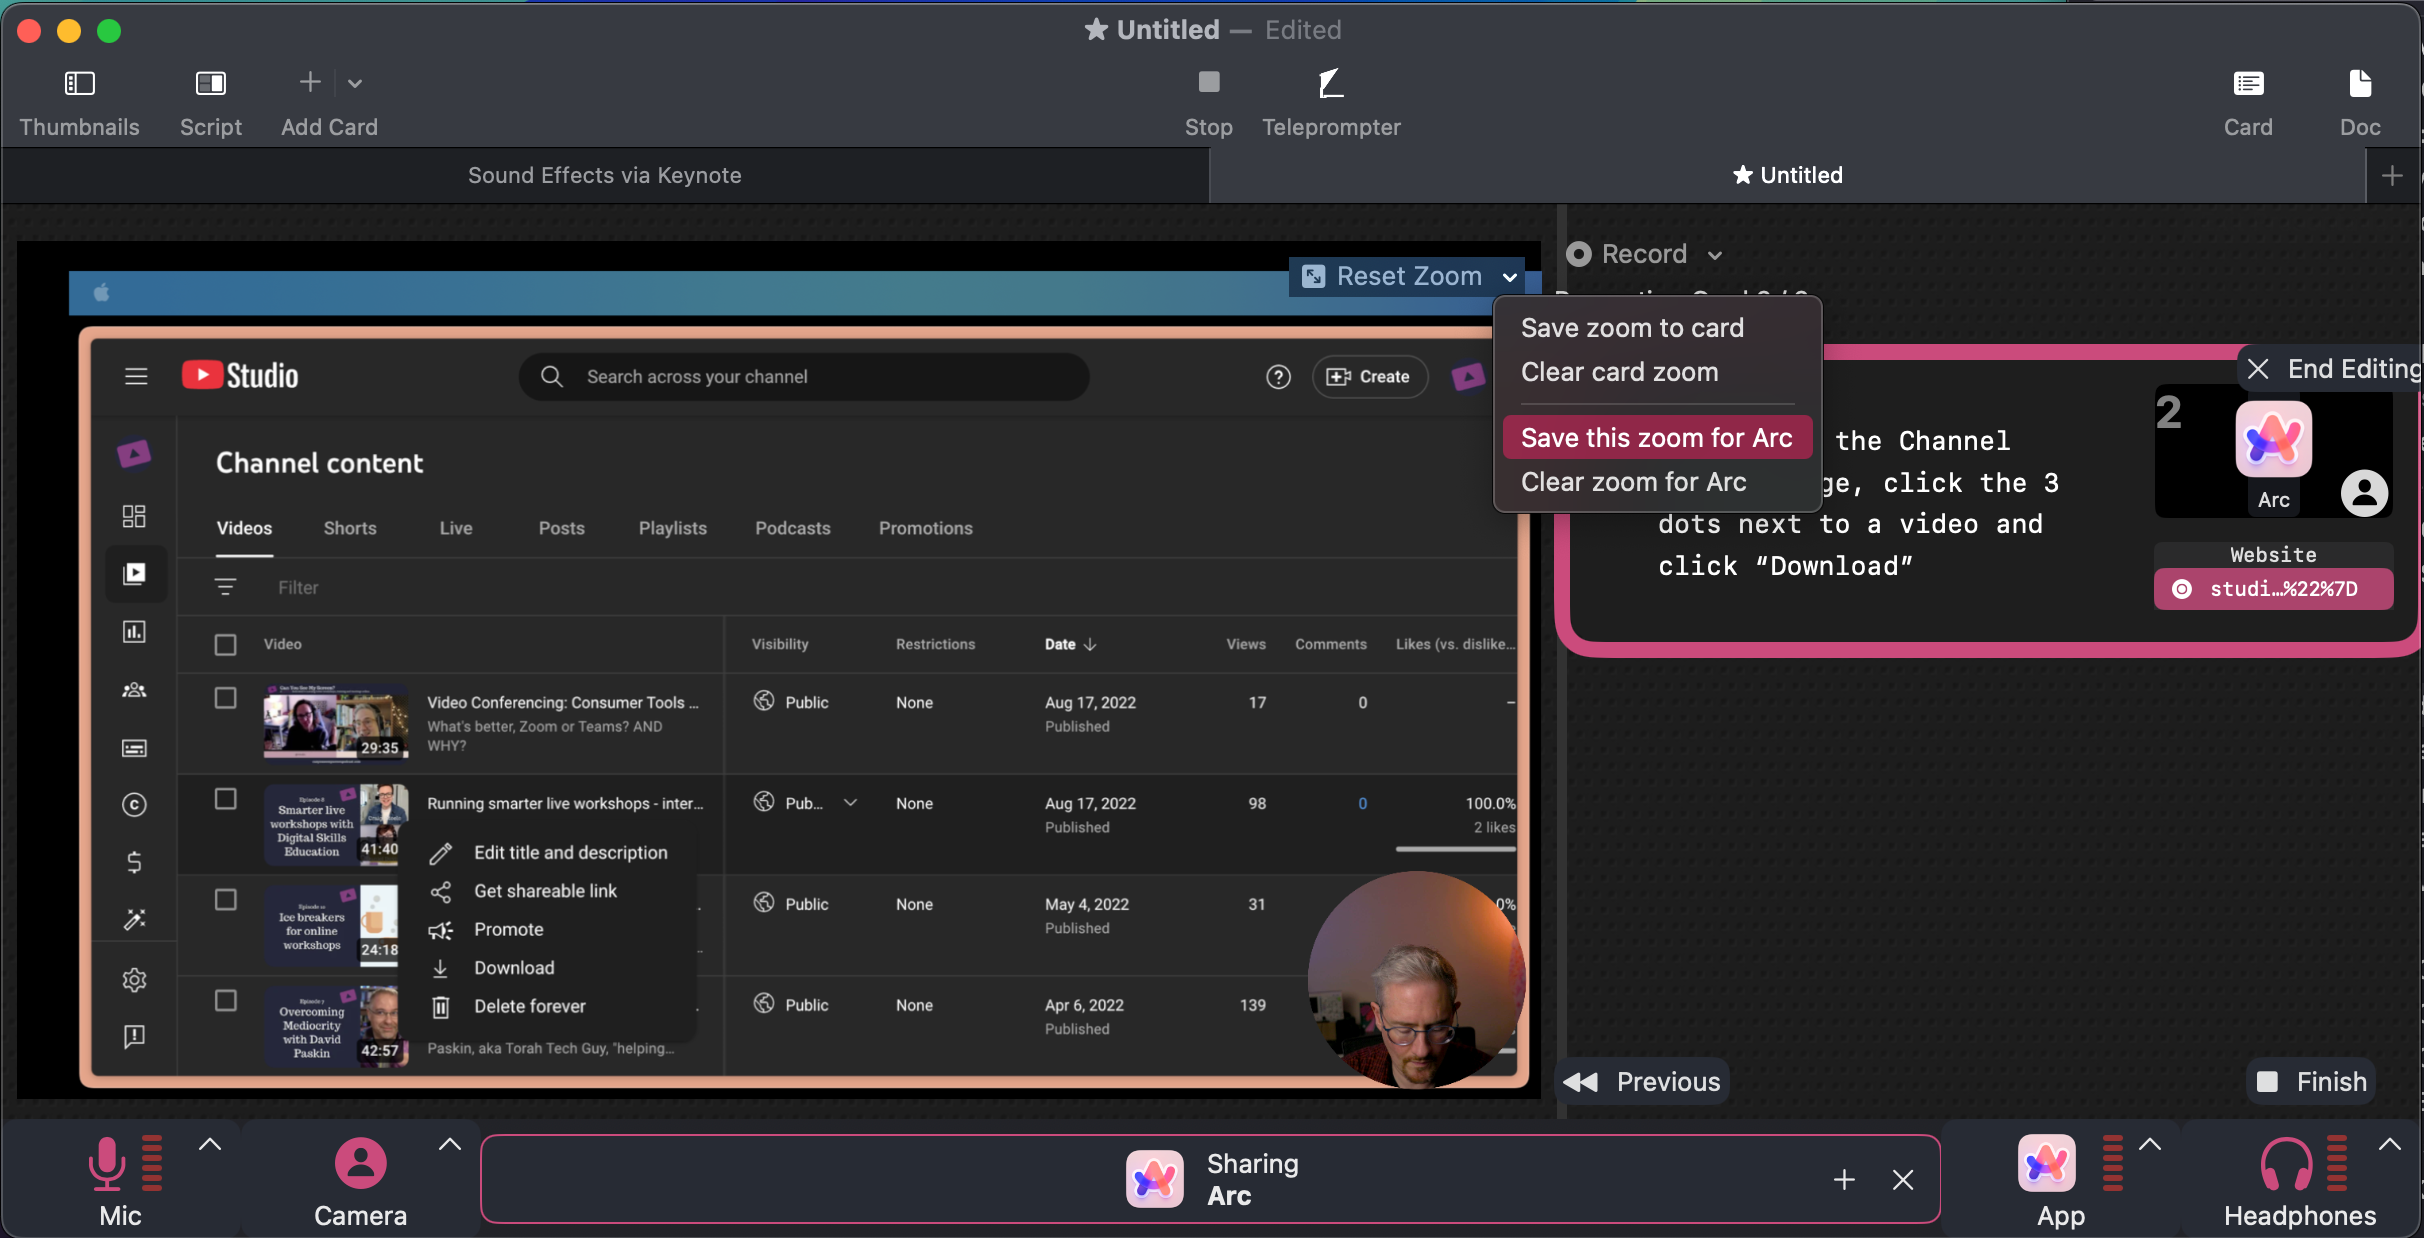Image resolution: width=2424 pixels, height=1238 pixels.
Task: Open the Teleprompter tool
Action: point(1330,83)
